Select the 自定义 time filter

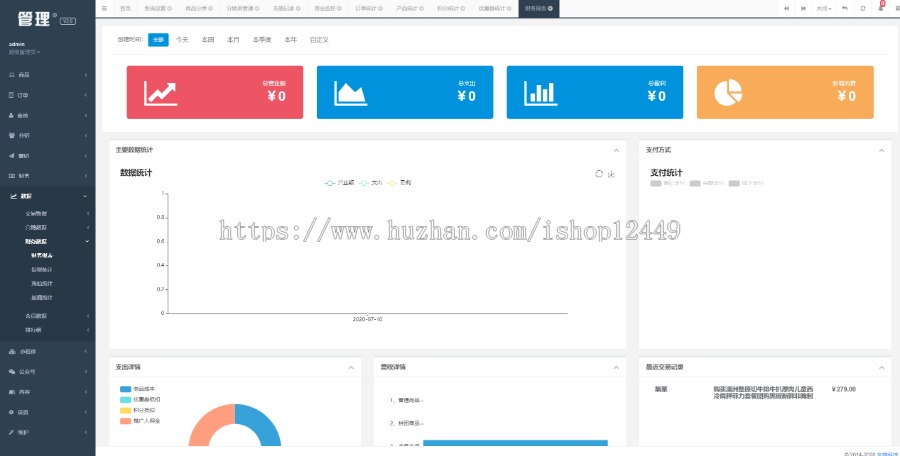pyautogui.click(x=318, y=40)
